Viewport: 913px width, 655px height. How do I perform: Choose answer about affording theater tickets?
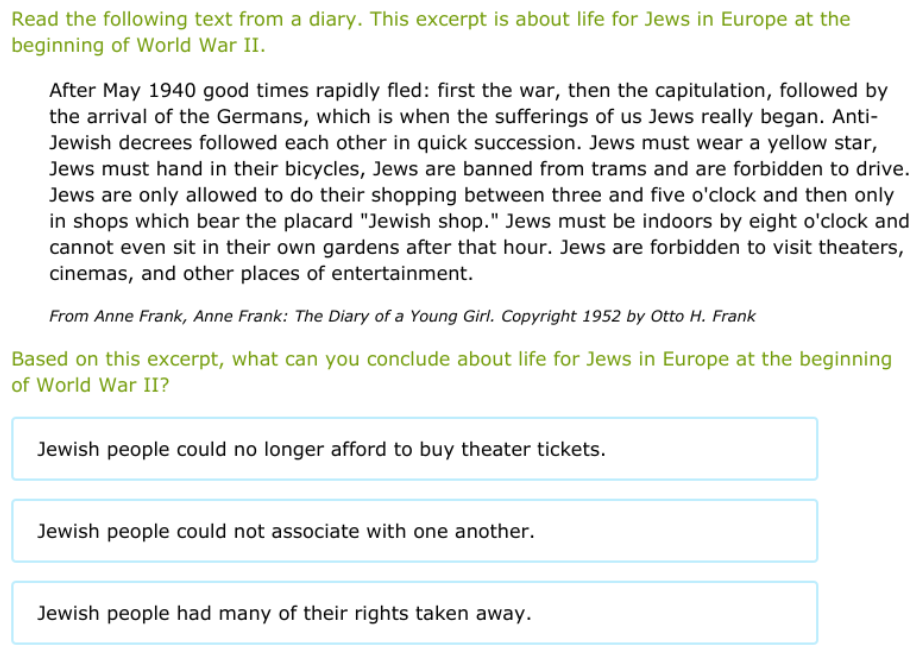(x=414, y=449)
